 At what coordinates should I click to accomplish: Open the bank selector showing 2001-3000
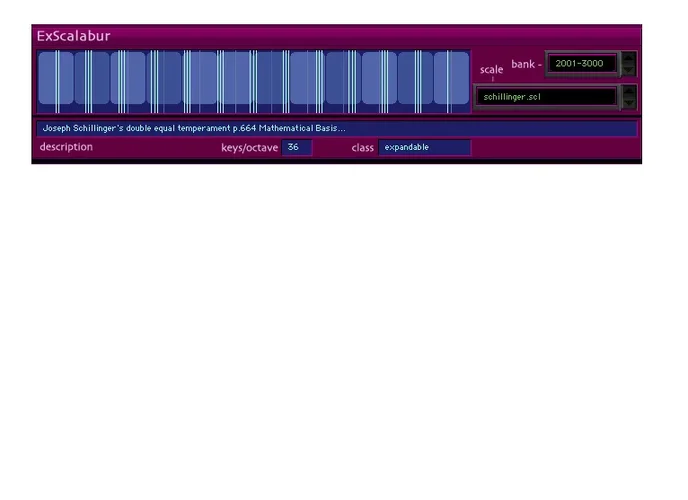point(582,64)
